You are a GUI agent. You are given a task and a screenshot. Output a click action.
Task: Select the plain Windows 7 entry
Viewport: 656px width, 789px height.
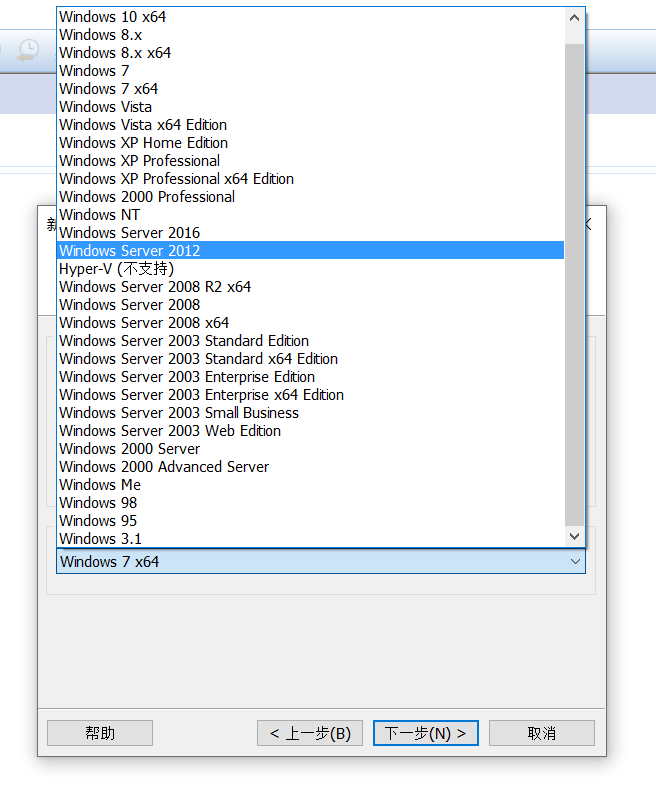click(310, 71)
